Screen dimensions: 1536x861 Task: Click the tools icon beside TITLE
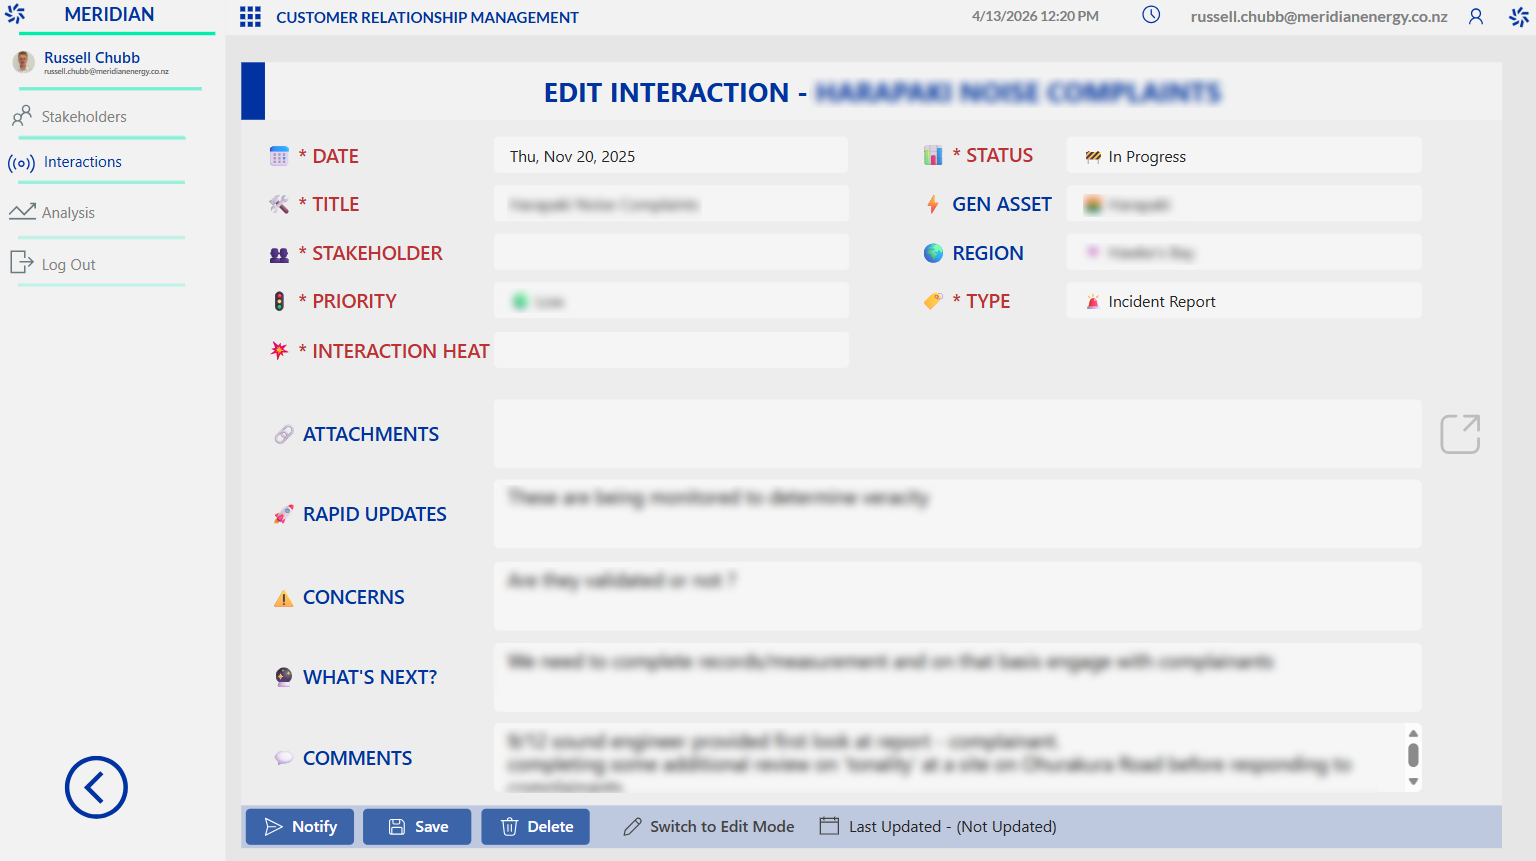[x=279, y=204]
